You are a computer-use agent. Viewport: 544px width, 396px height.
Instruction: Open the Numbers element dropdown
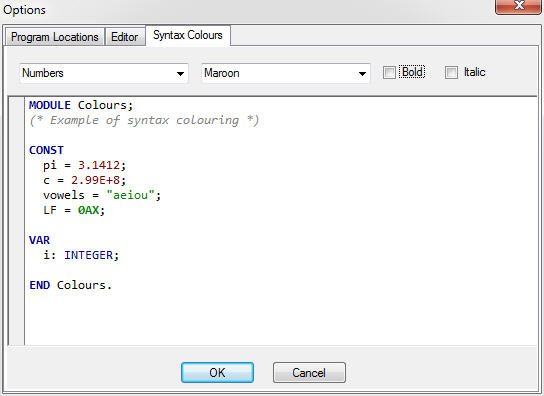[x=104, y=73]
